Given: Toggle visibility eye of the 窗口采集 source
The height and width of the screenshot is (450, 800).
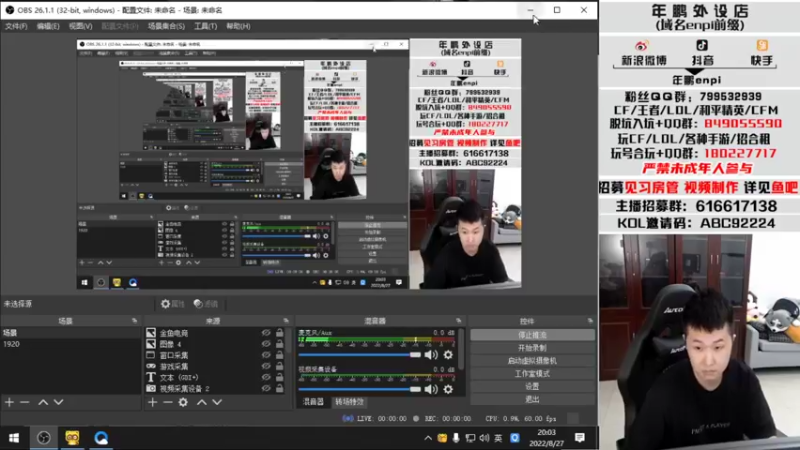Looking at the screenshot, I should coord(266,355).
